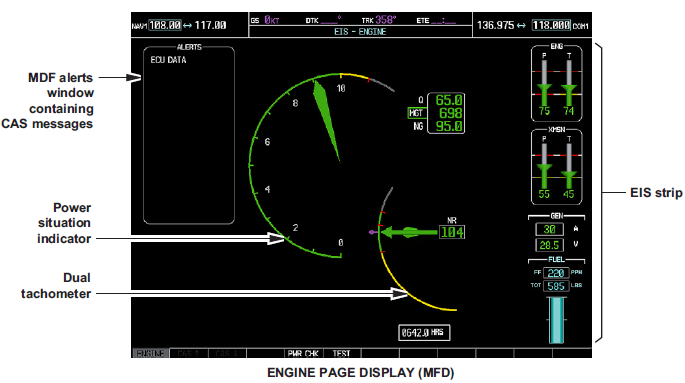Select the TEST softkey
This screenshot has height=383, width=685.
tap(341, 353)
